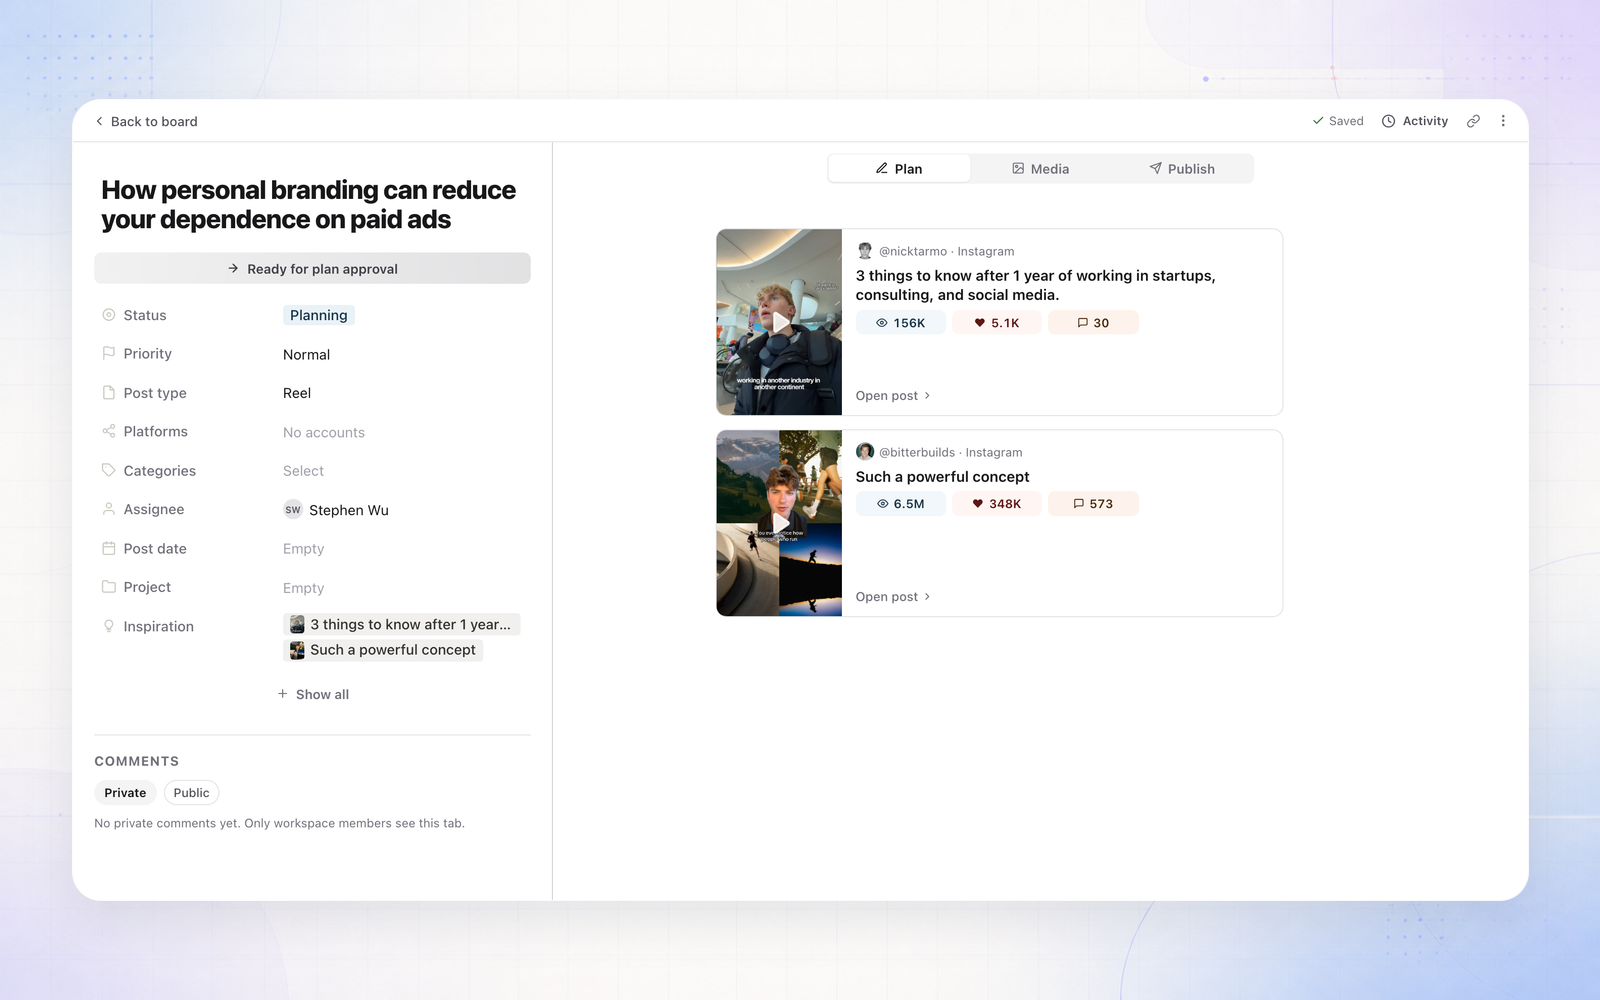Click the Platforms share icon
This screenshot has height=1000, width=1600.
point(109,431)
